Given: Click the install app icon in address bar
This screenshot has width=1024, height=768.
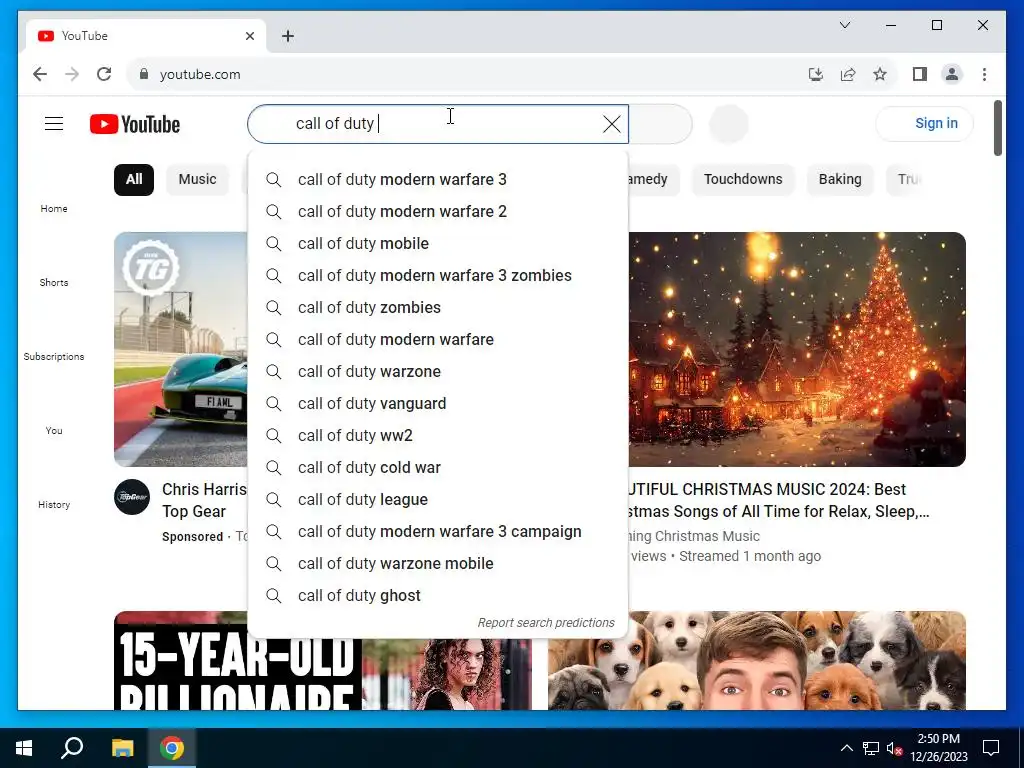Looking at the screenshot, I should [816, 74].
